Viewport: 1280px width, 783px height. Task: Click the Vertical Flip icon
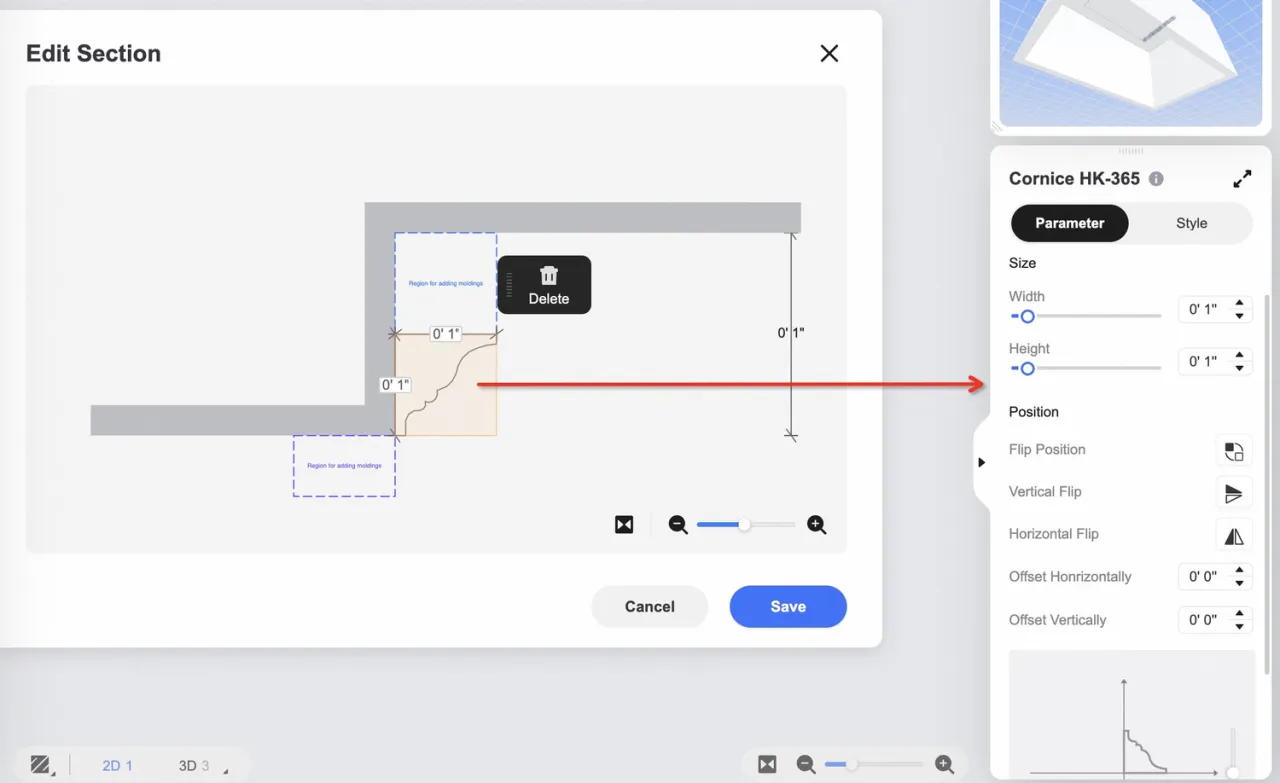(x=1233, y=493)
